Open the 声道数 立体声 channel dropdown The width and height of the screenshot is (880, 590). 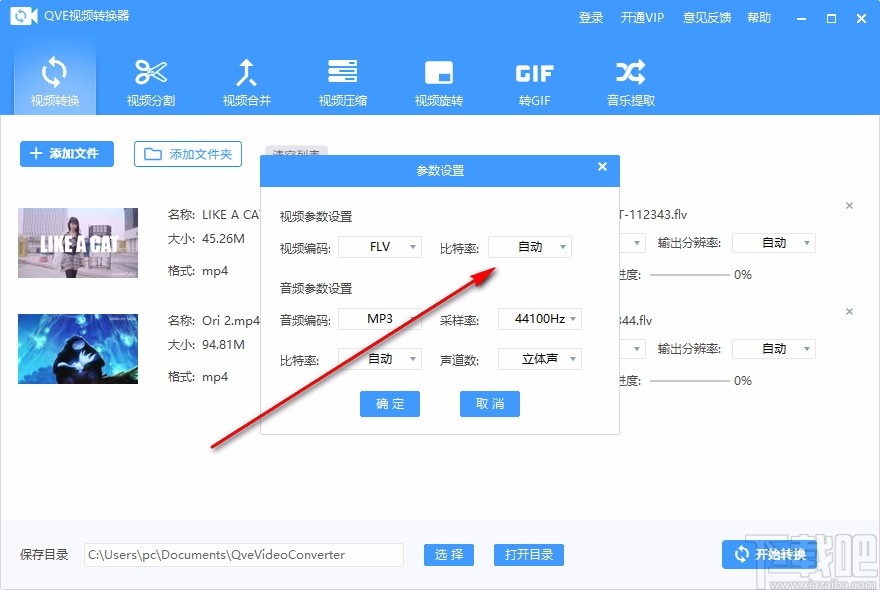[540, 358]
